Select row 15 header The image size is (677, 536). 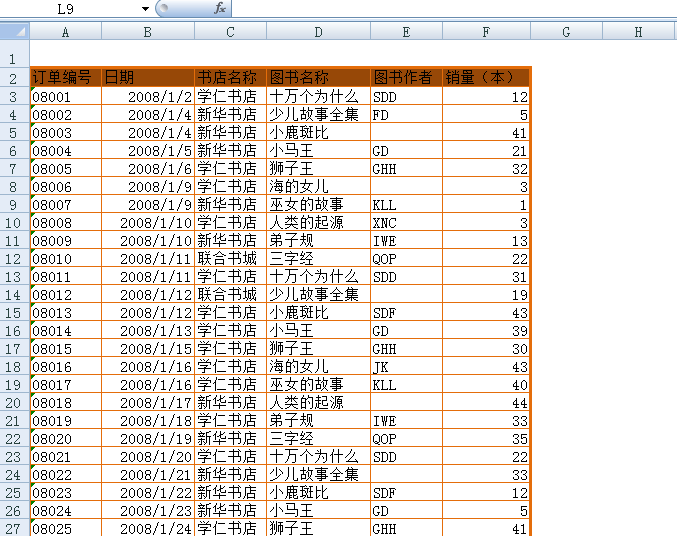pyautogui.click(x=13, y=312)
